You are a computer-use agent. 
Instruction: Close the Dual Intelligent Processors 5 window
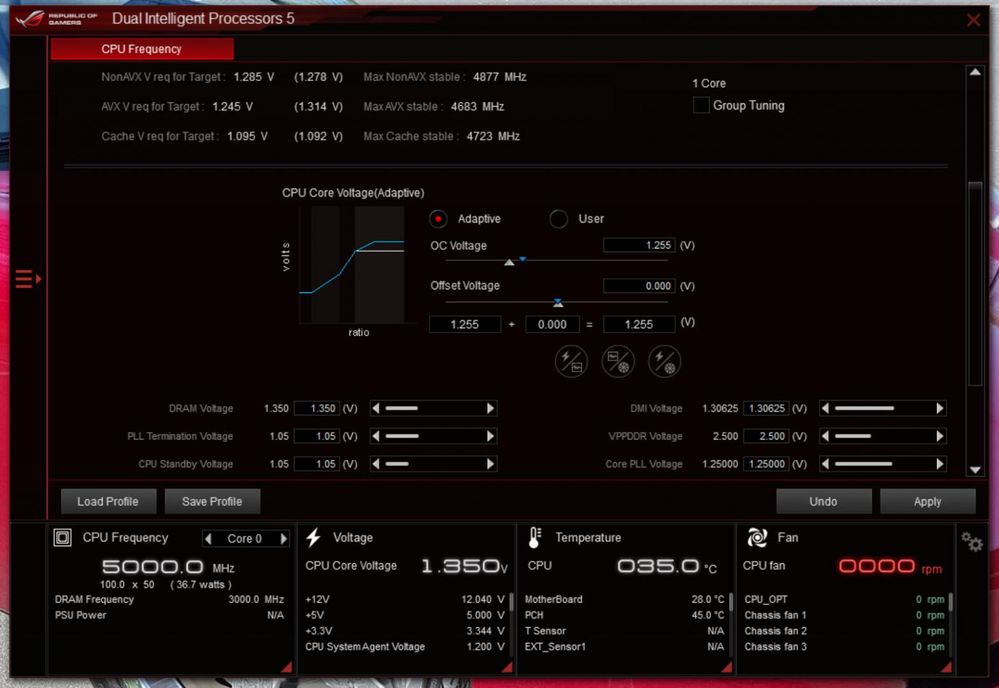tap(973, 20)
